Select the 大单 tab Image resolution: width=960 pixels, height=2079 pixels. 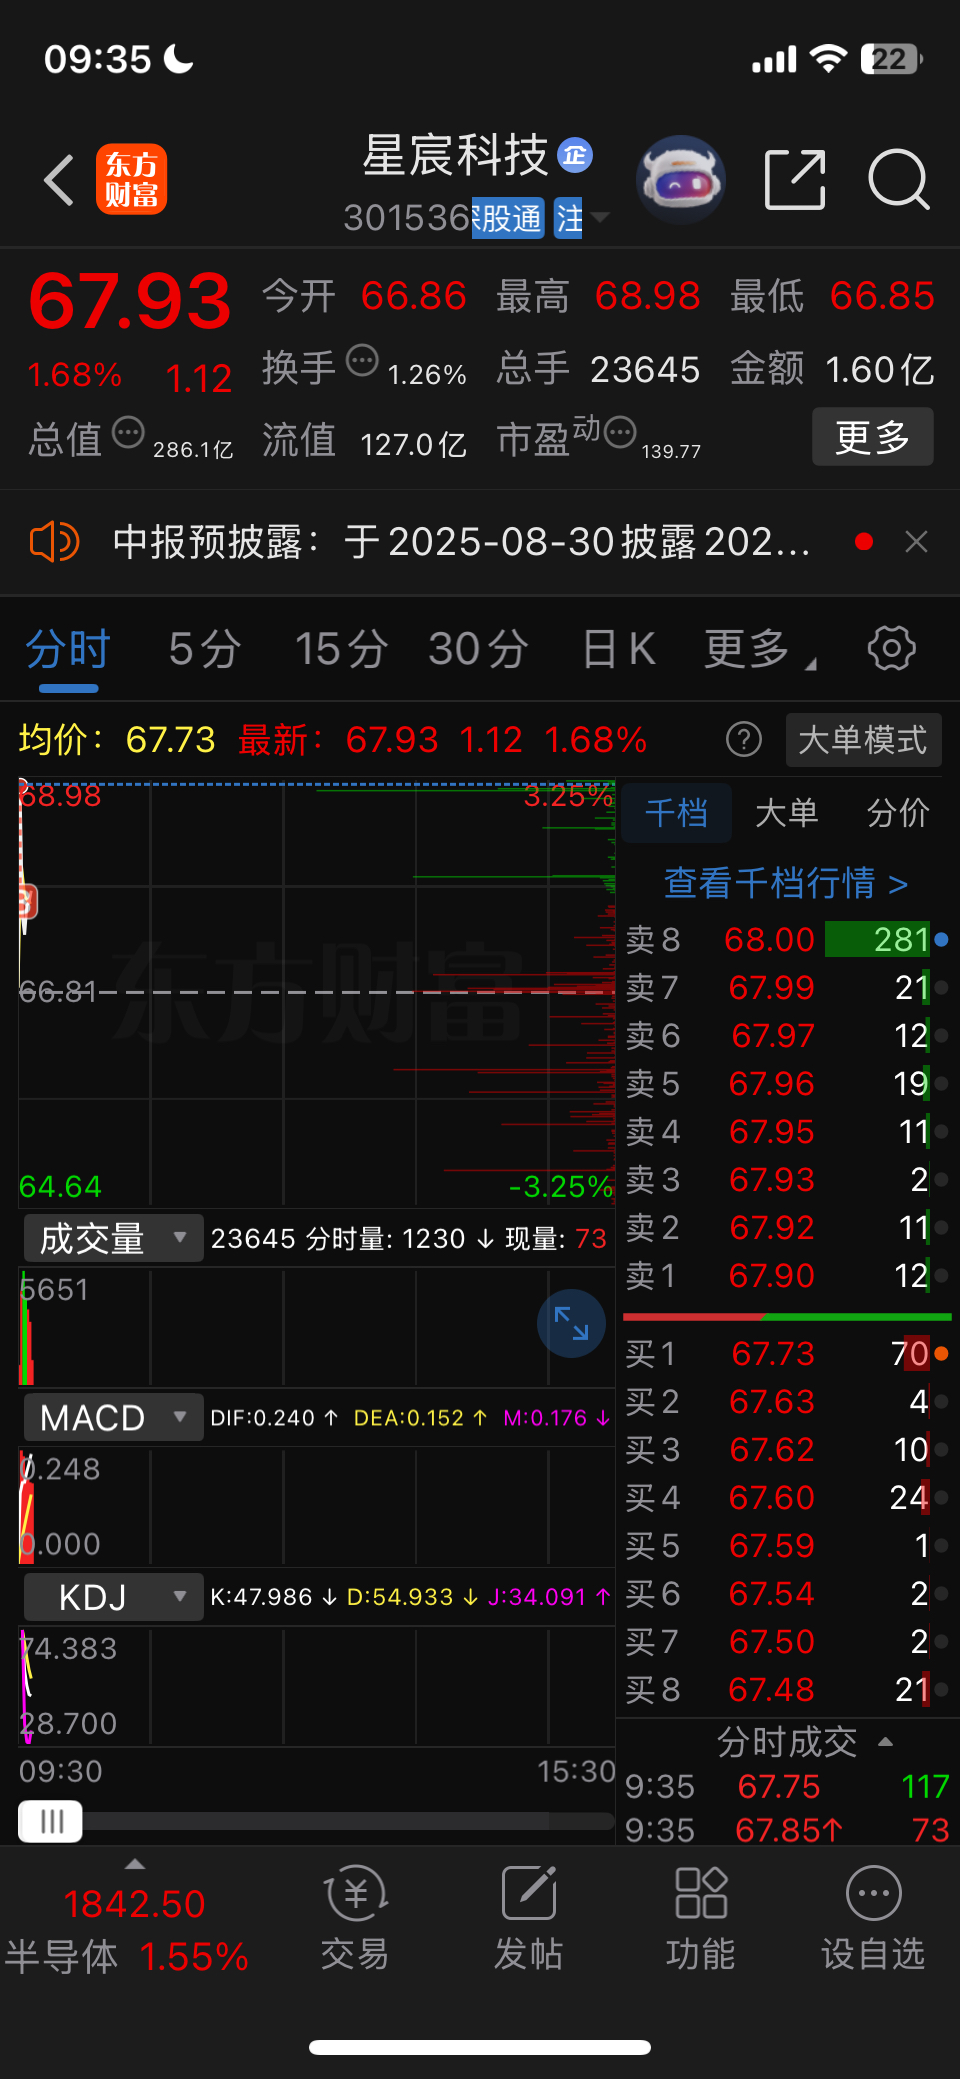click(787, 813)
